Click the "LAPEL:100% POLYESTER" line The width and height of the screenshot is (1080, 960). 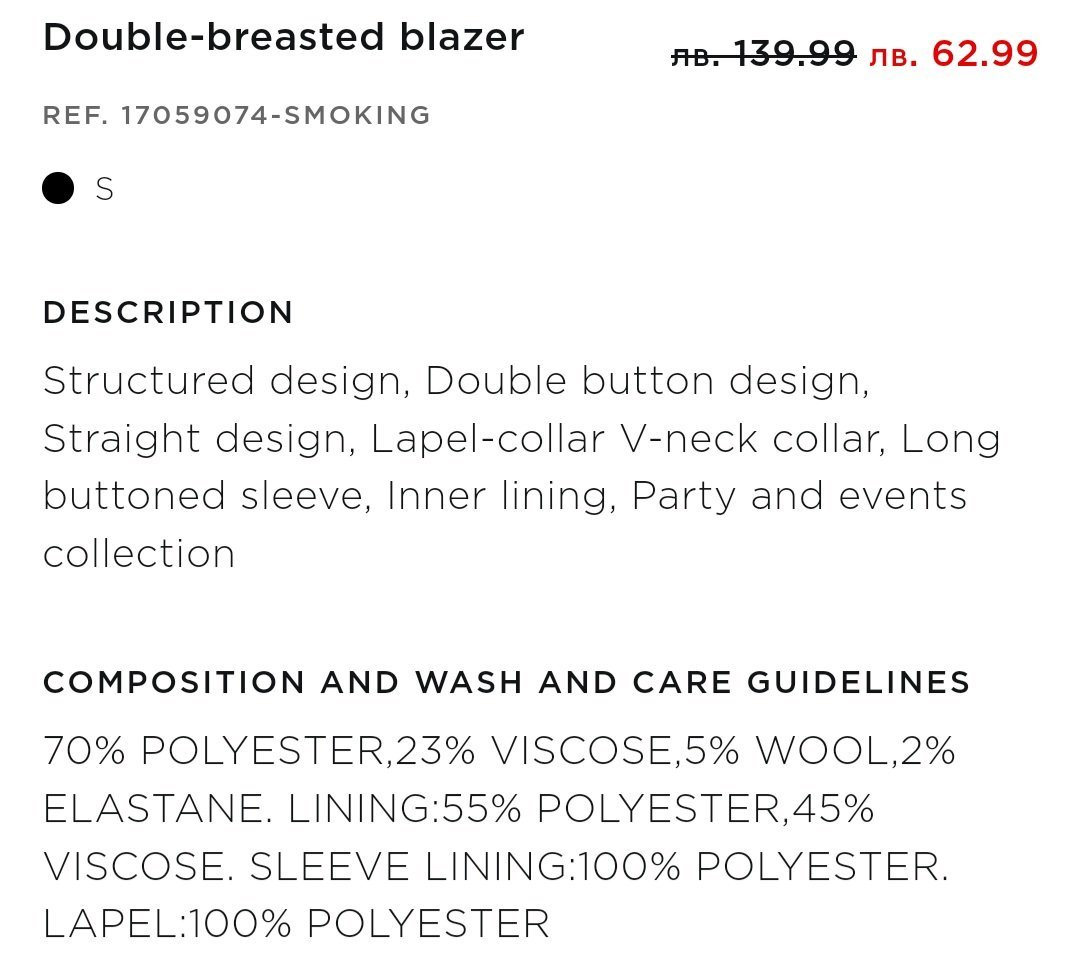click(x=296, y=923)
